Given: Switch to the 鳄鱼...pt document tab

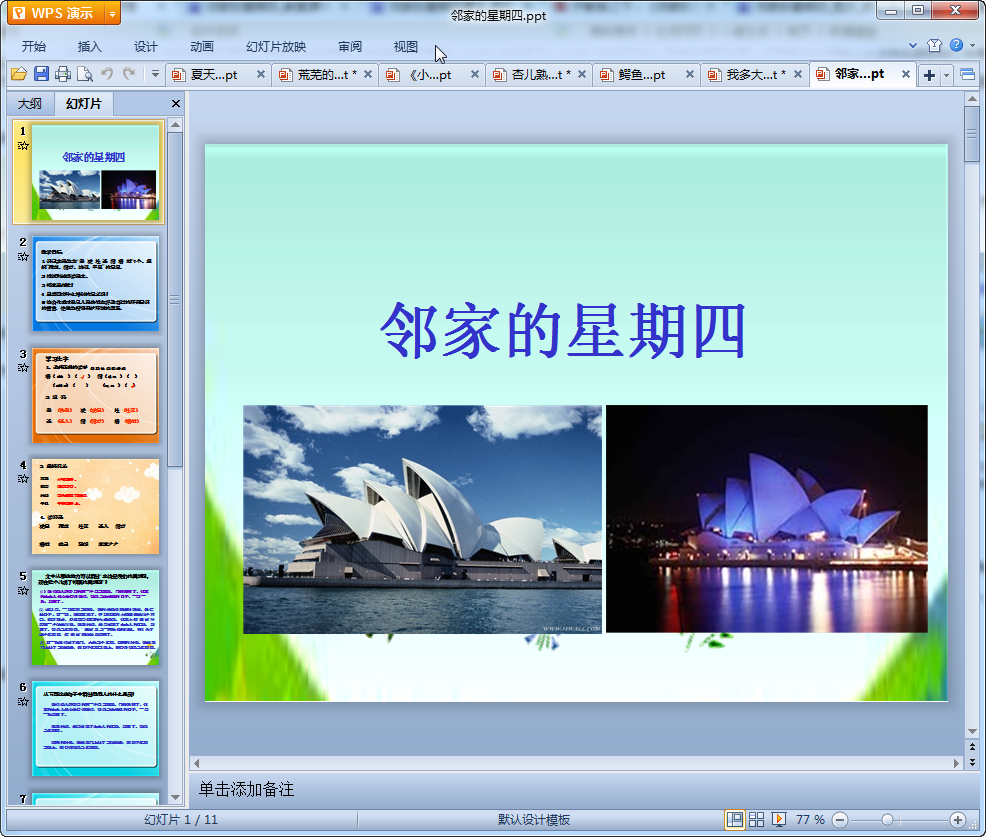Looking at the screenshot, I should 642,75.
